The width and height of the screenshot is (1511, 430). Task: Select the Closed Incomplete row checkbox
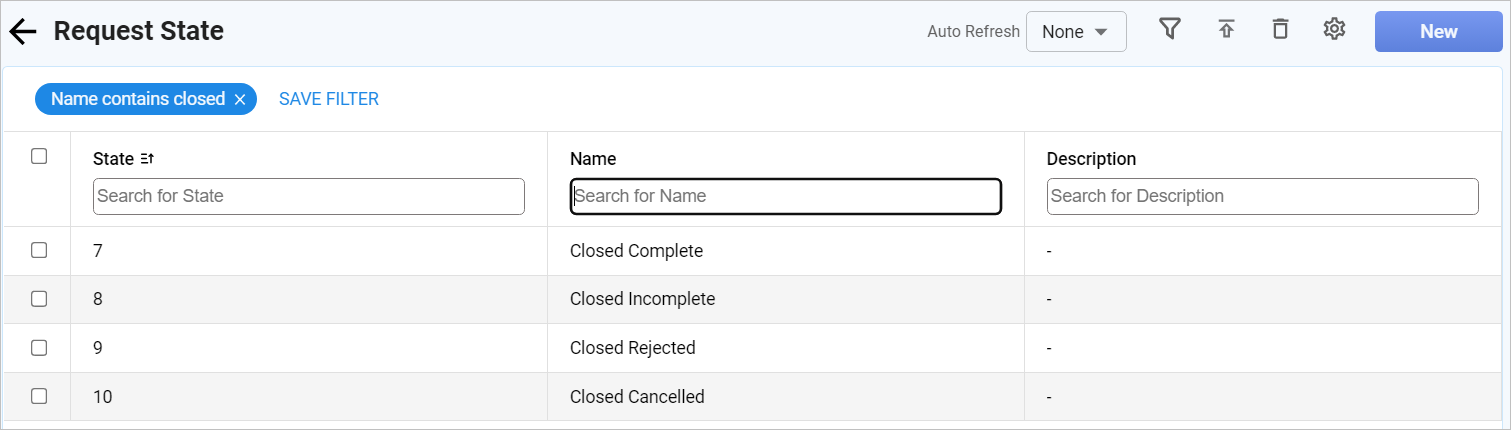click(x=39, y=298)
